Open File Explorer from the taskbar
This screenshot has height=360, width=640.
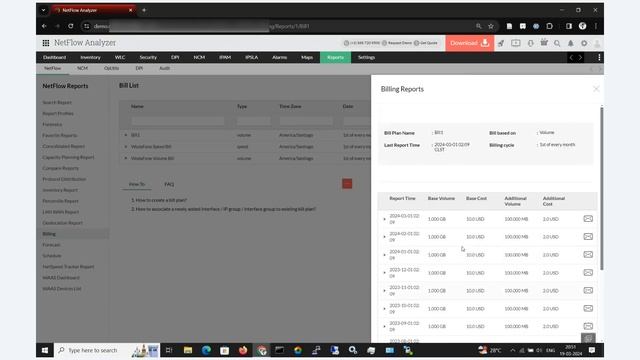188,350
